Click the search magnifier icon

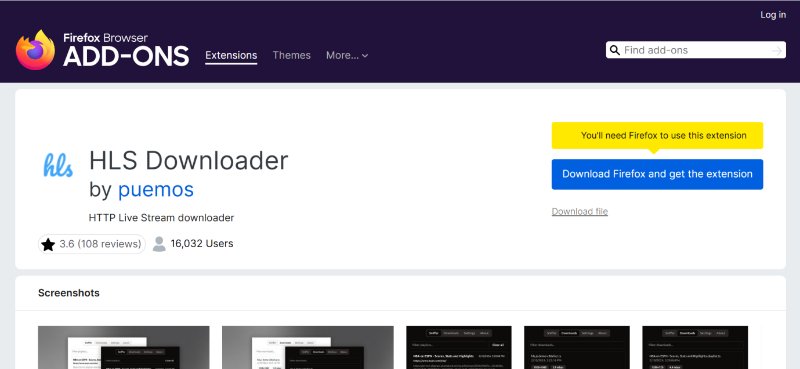point(615,50)
